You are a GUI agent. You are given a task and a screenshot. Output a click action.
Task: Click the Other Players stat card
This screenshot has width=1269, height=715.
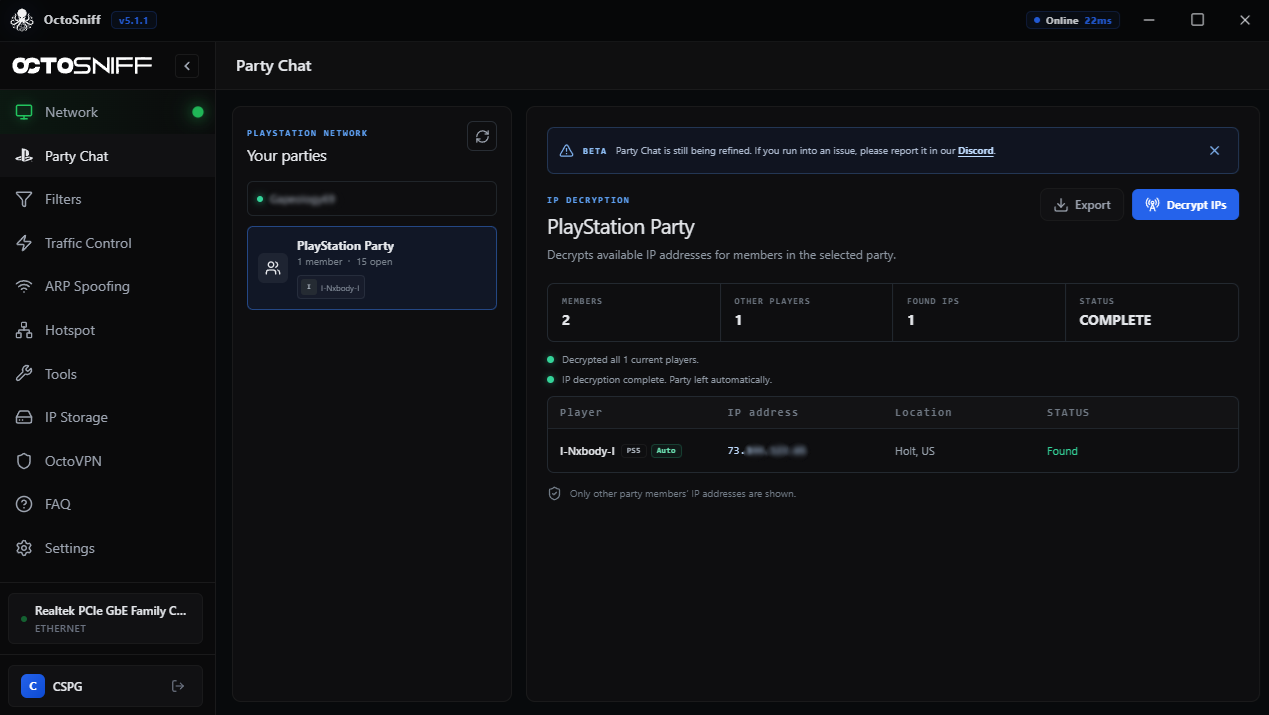tap(806, 312)
